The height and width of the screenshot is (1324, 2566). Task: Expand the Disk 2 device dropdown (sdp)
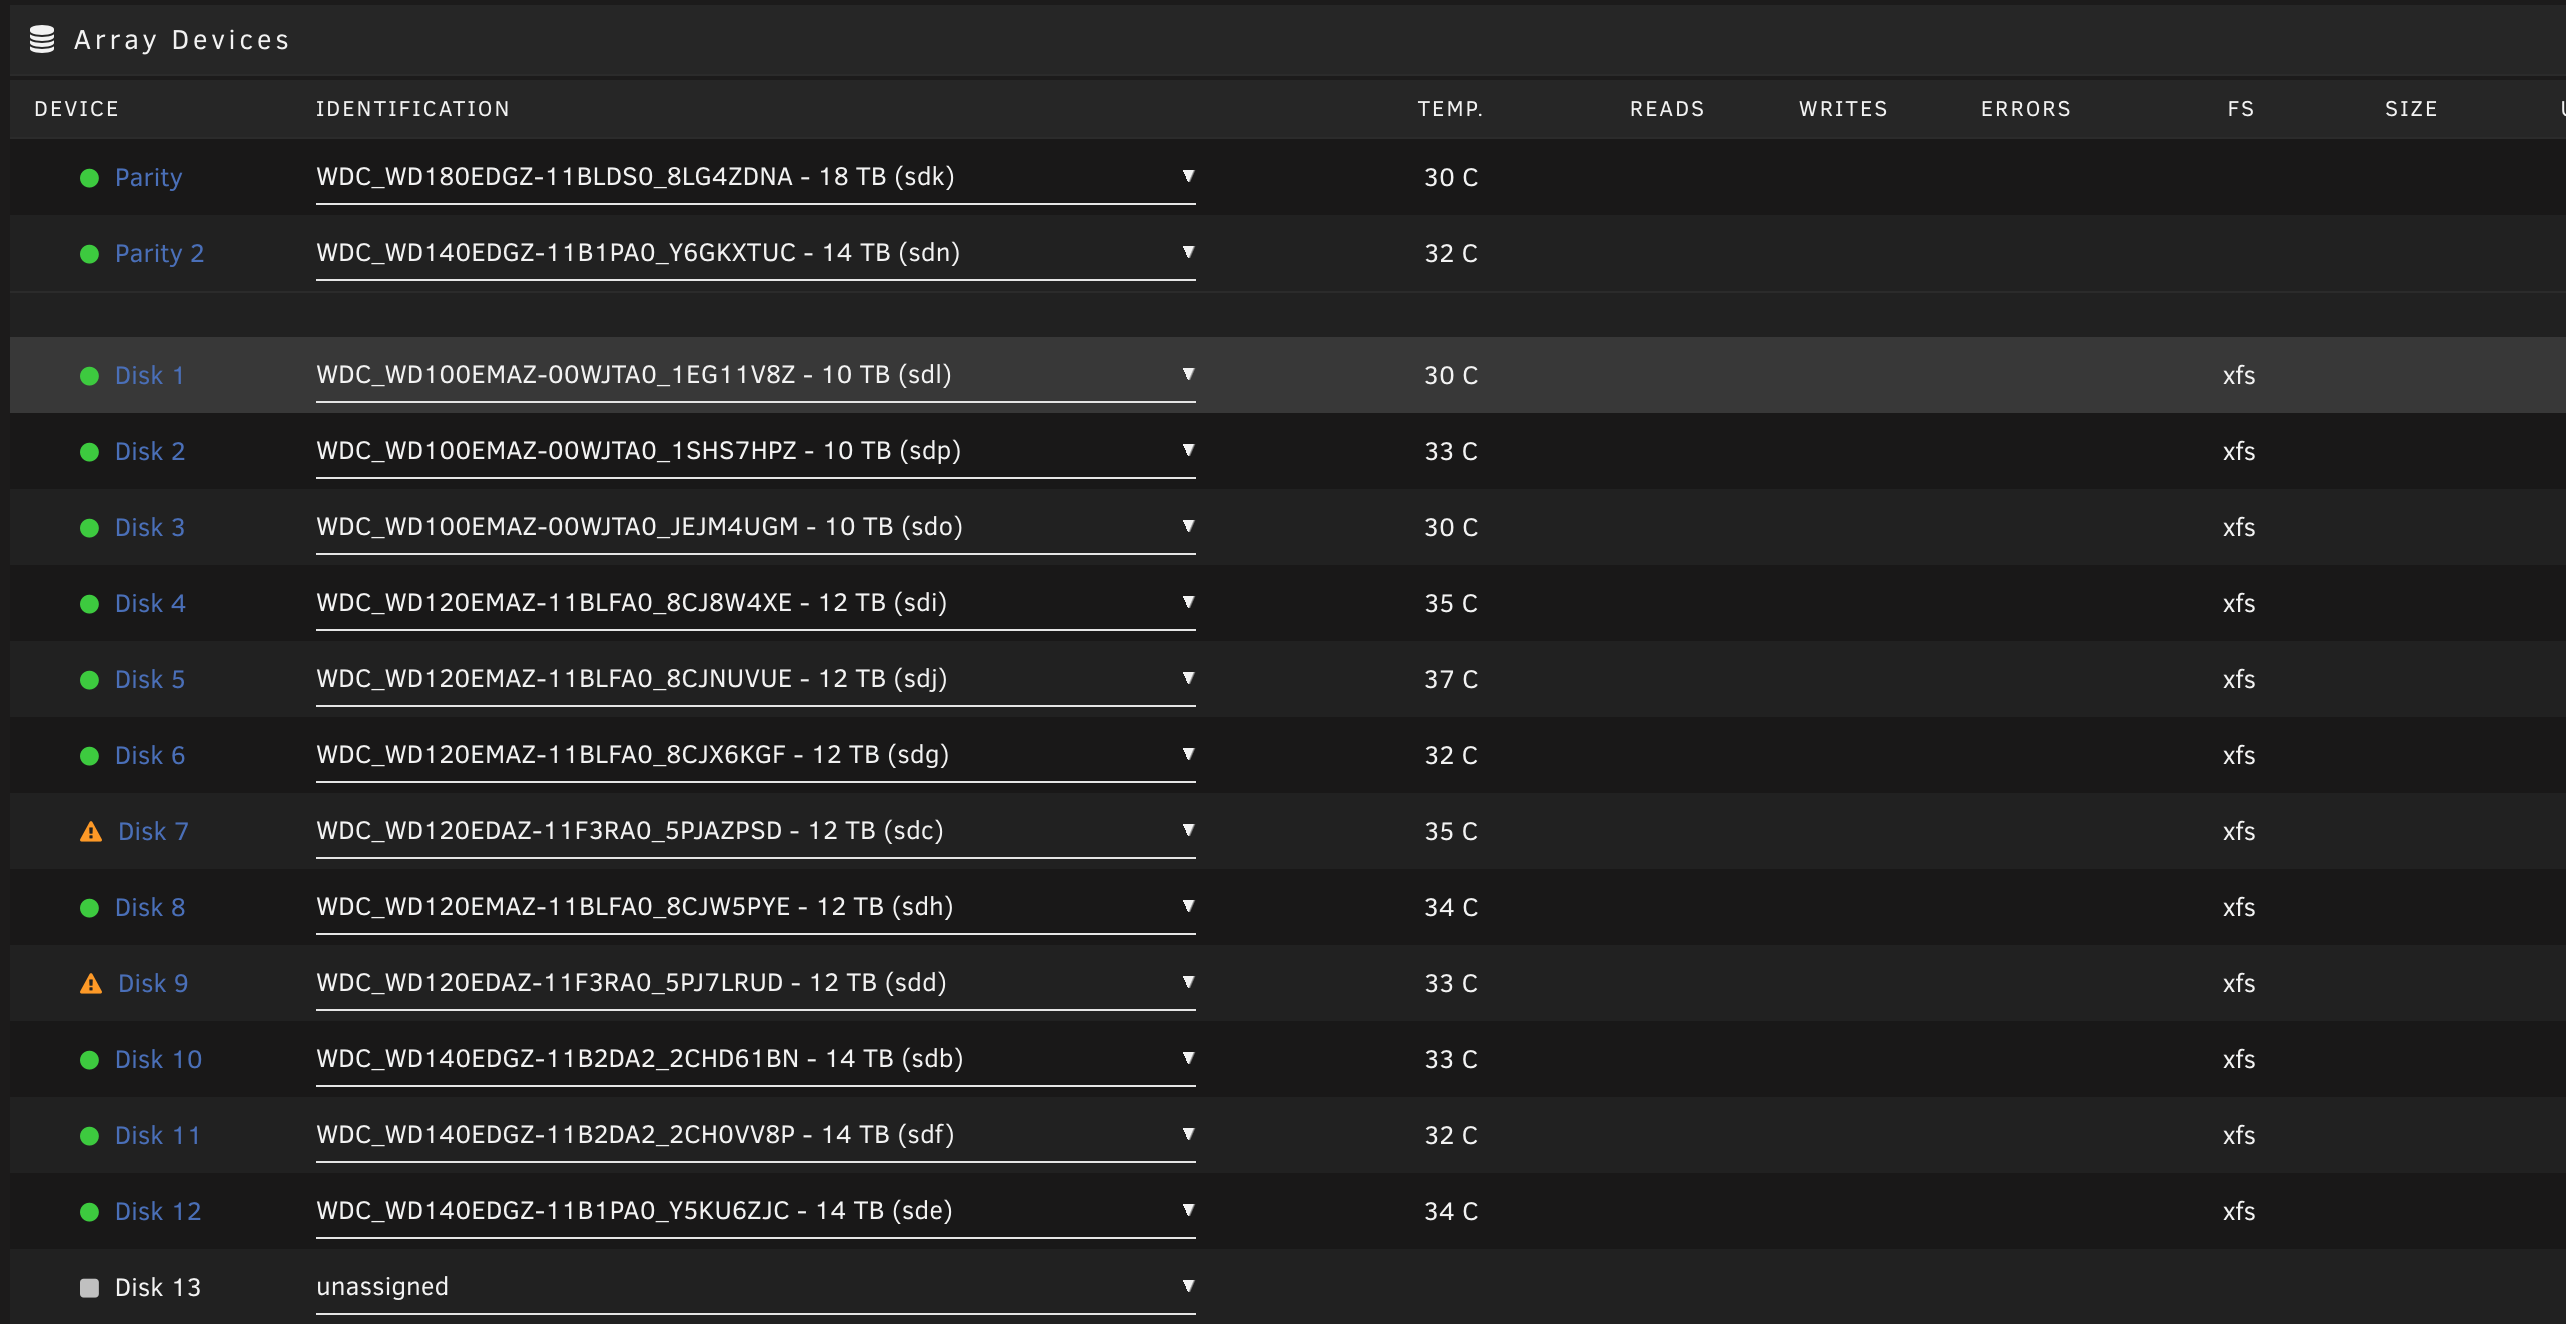pos(755,452)
